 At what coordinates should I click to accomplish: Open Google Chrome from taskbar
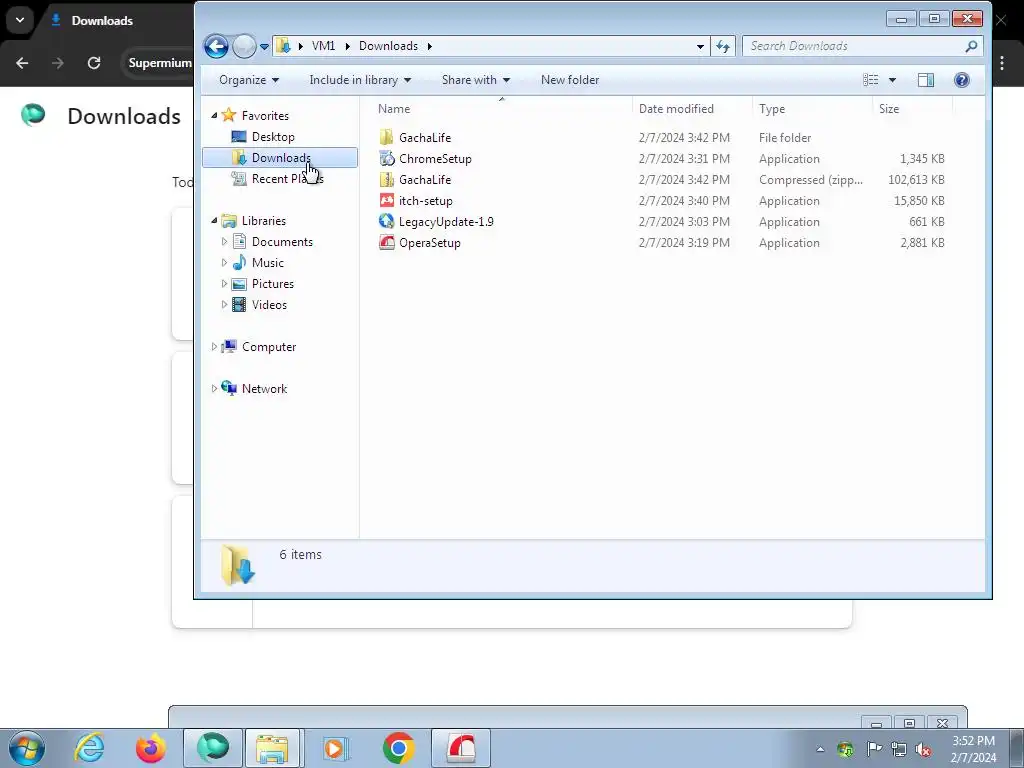click(398, 748)
